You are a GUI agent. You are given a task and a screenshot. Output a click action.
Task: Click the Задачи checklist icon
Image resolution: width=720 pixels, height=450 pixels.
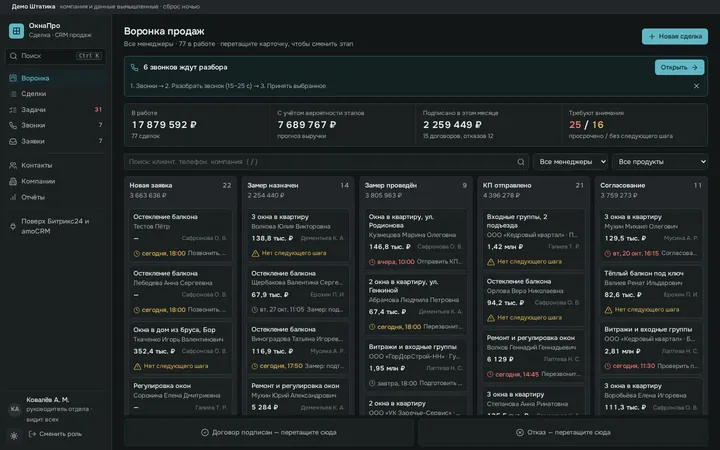[13, 110]
